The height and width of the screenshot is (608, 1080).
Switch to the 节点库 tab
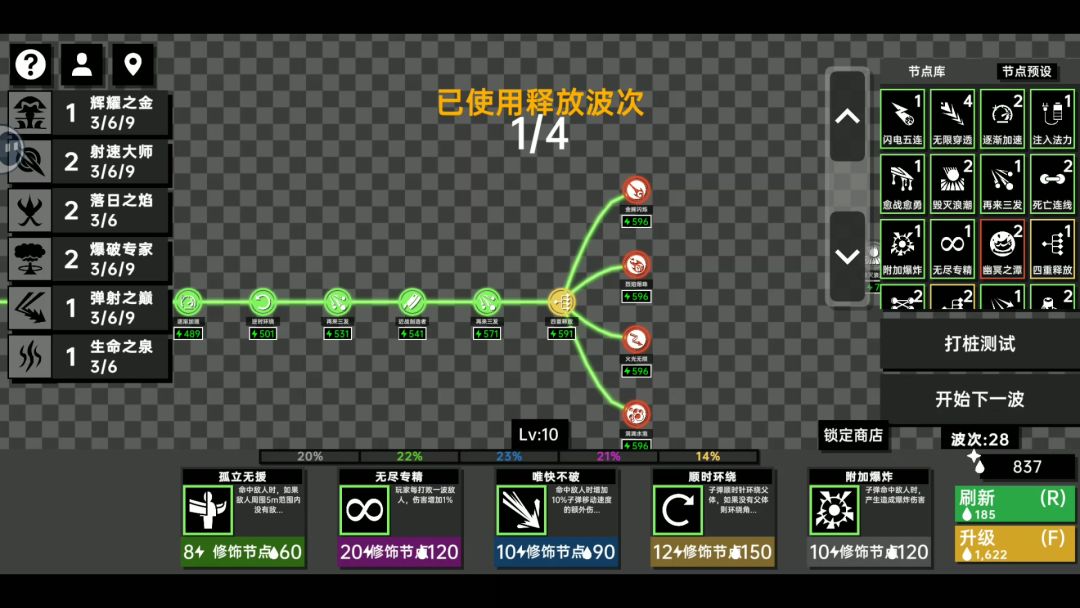pos(926,72)
